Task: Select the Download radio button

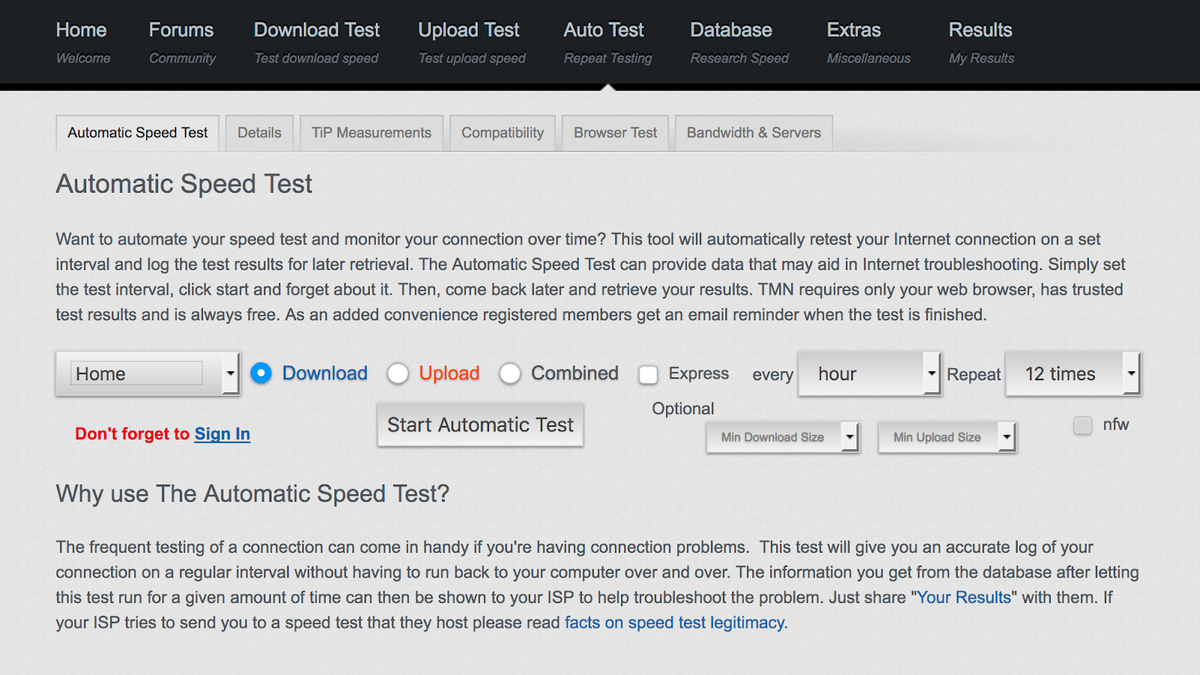Action: [261, 373]
